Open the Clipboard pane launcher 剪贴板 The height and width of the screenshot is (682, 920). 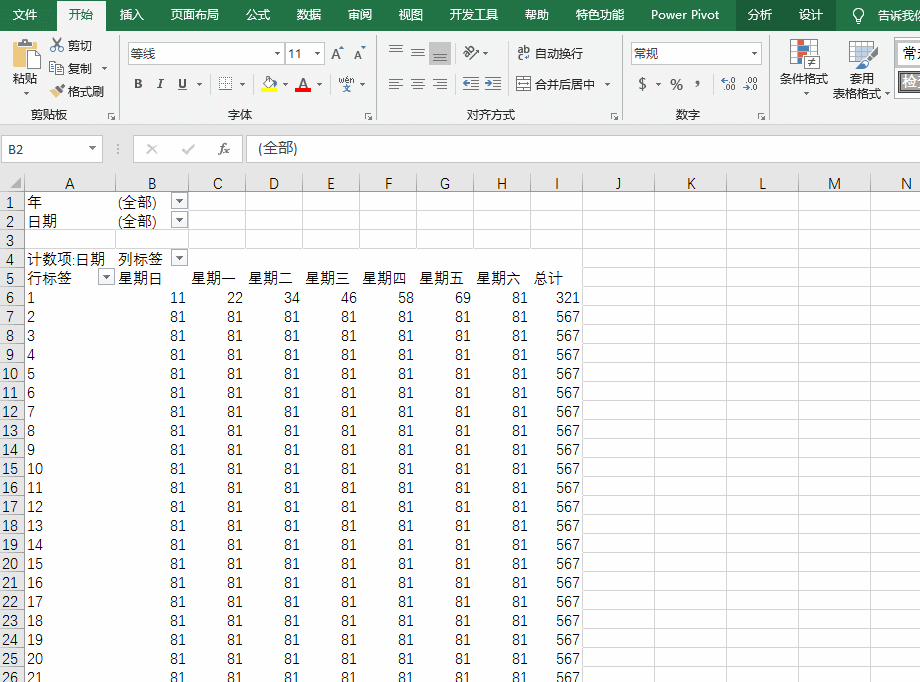pos(111,116)
